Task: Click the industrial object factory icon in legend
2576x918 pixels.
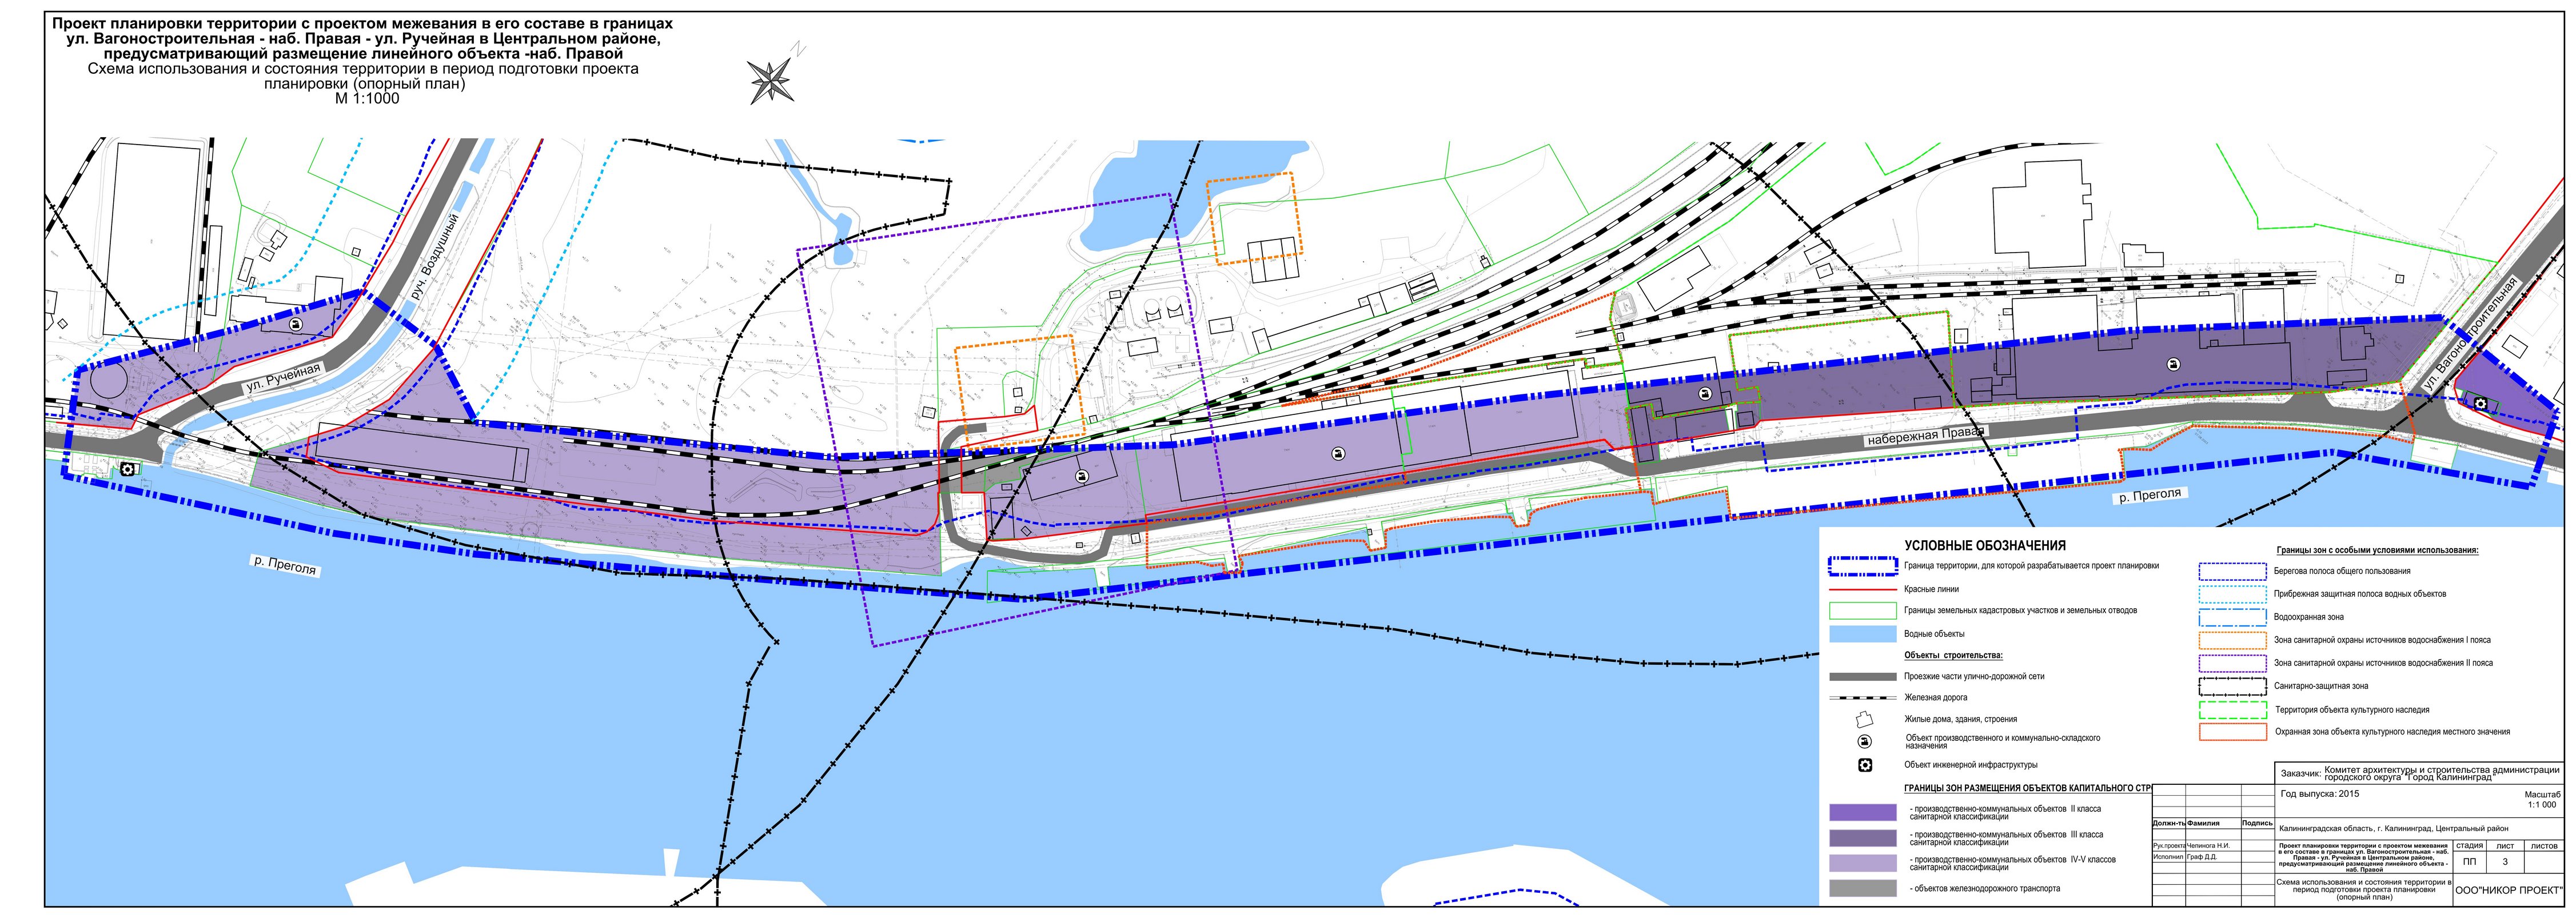Action: [x=1864, y=741]
